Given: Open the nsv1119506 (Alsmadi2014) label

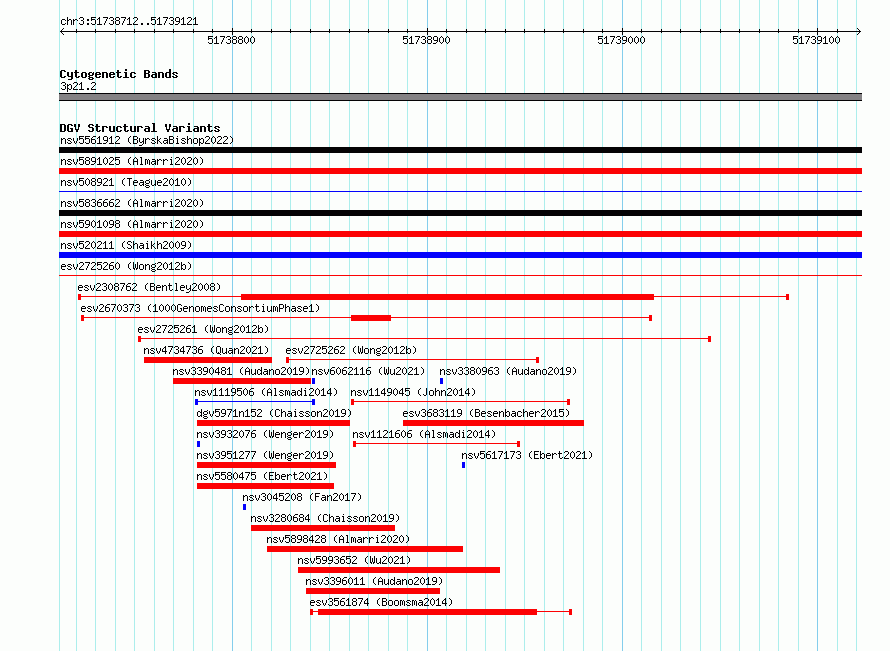Looking at the screenshot, I should pos(266,392).
